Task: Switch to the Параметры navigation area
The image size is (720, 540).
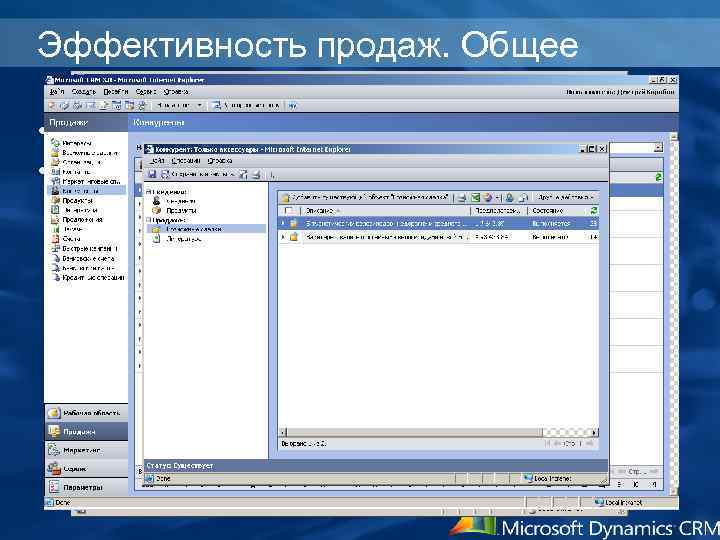Action: 86,487
